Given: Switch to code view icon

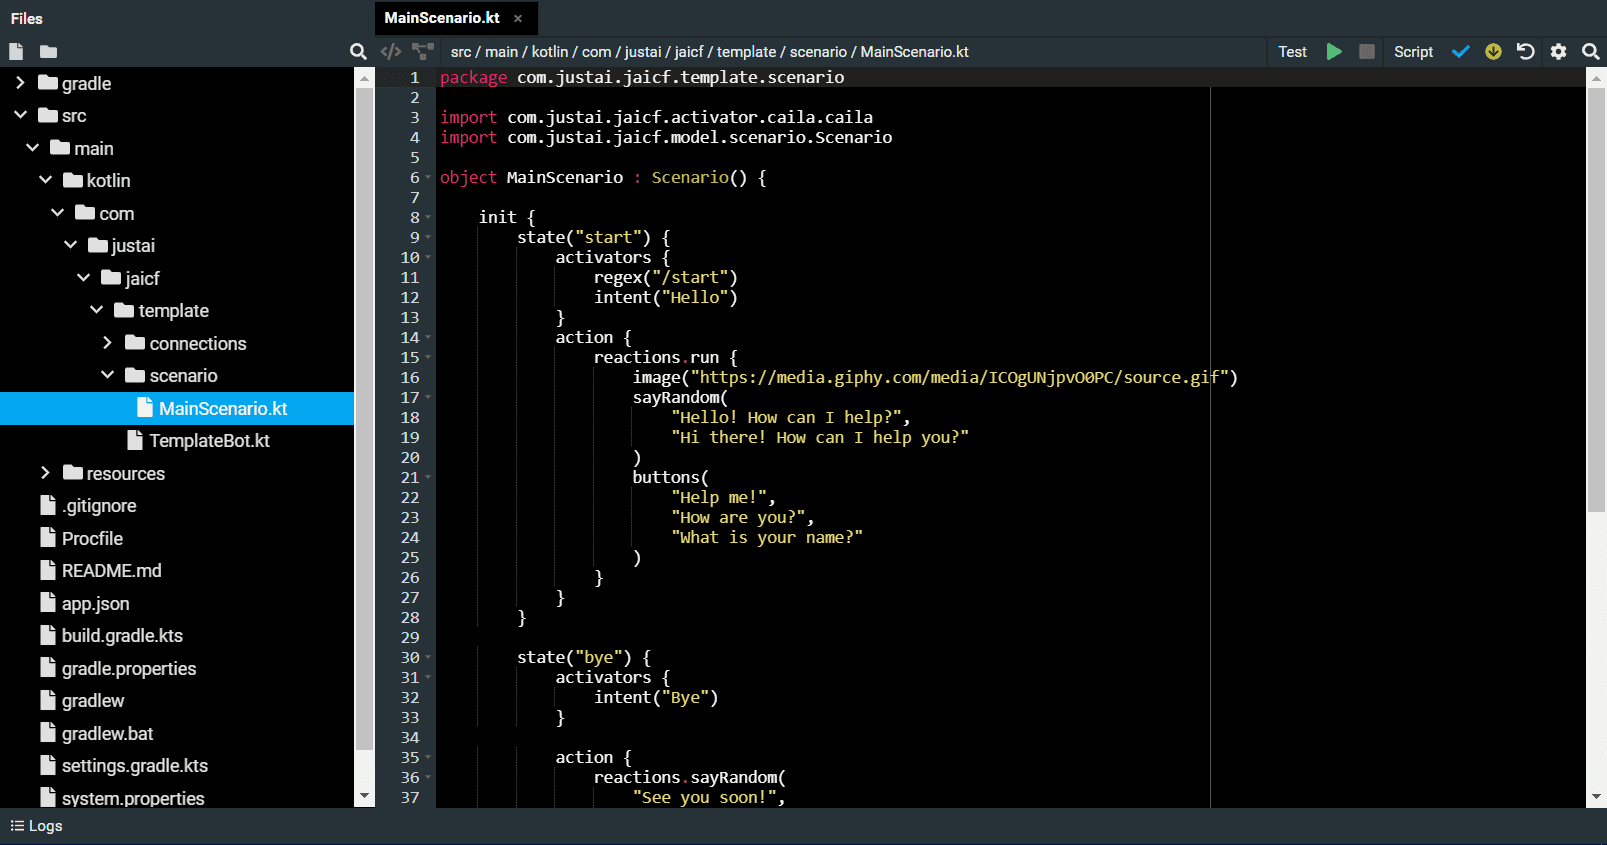Looking at the screenshot, I should (391, 51).
